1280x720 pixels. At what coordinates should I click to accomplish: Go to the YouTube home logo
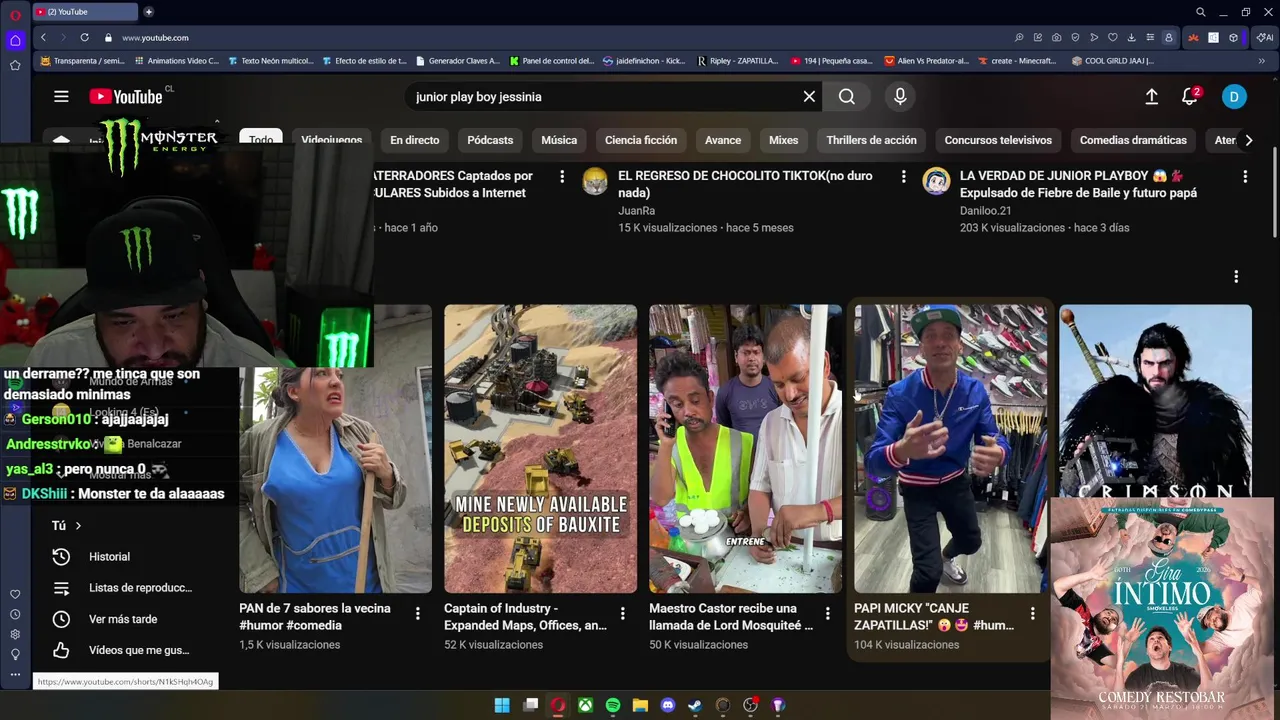[x=125, y=97]
